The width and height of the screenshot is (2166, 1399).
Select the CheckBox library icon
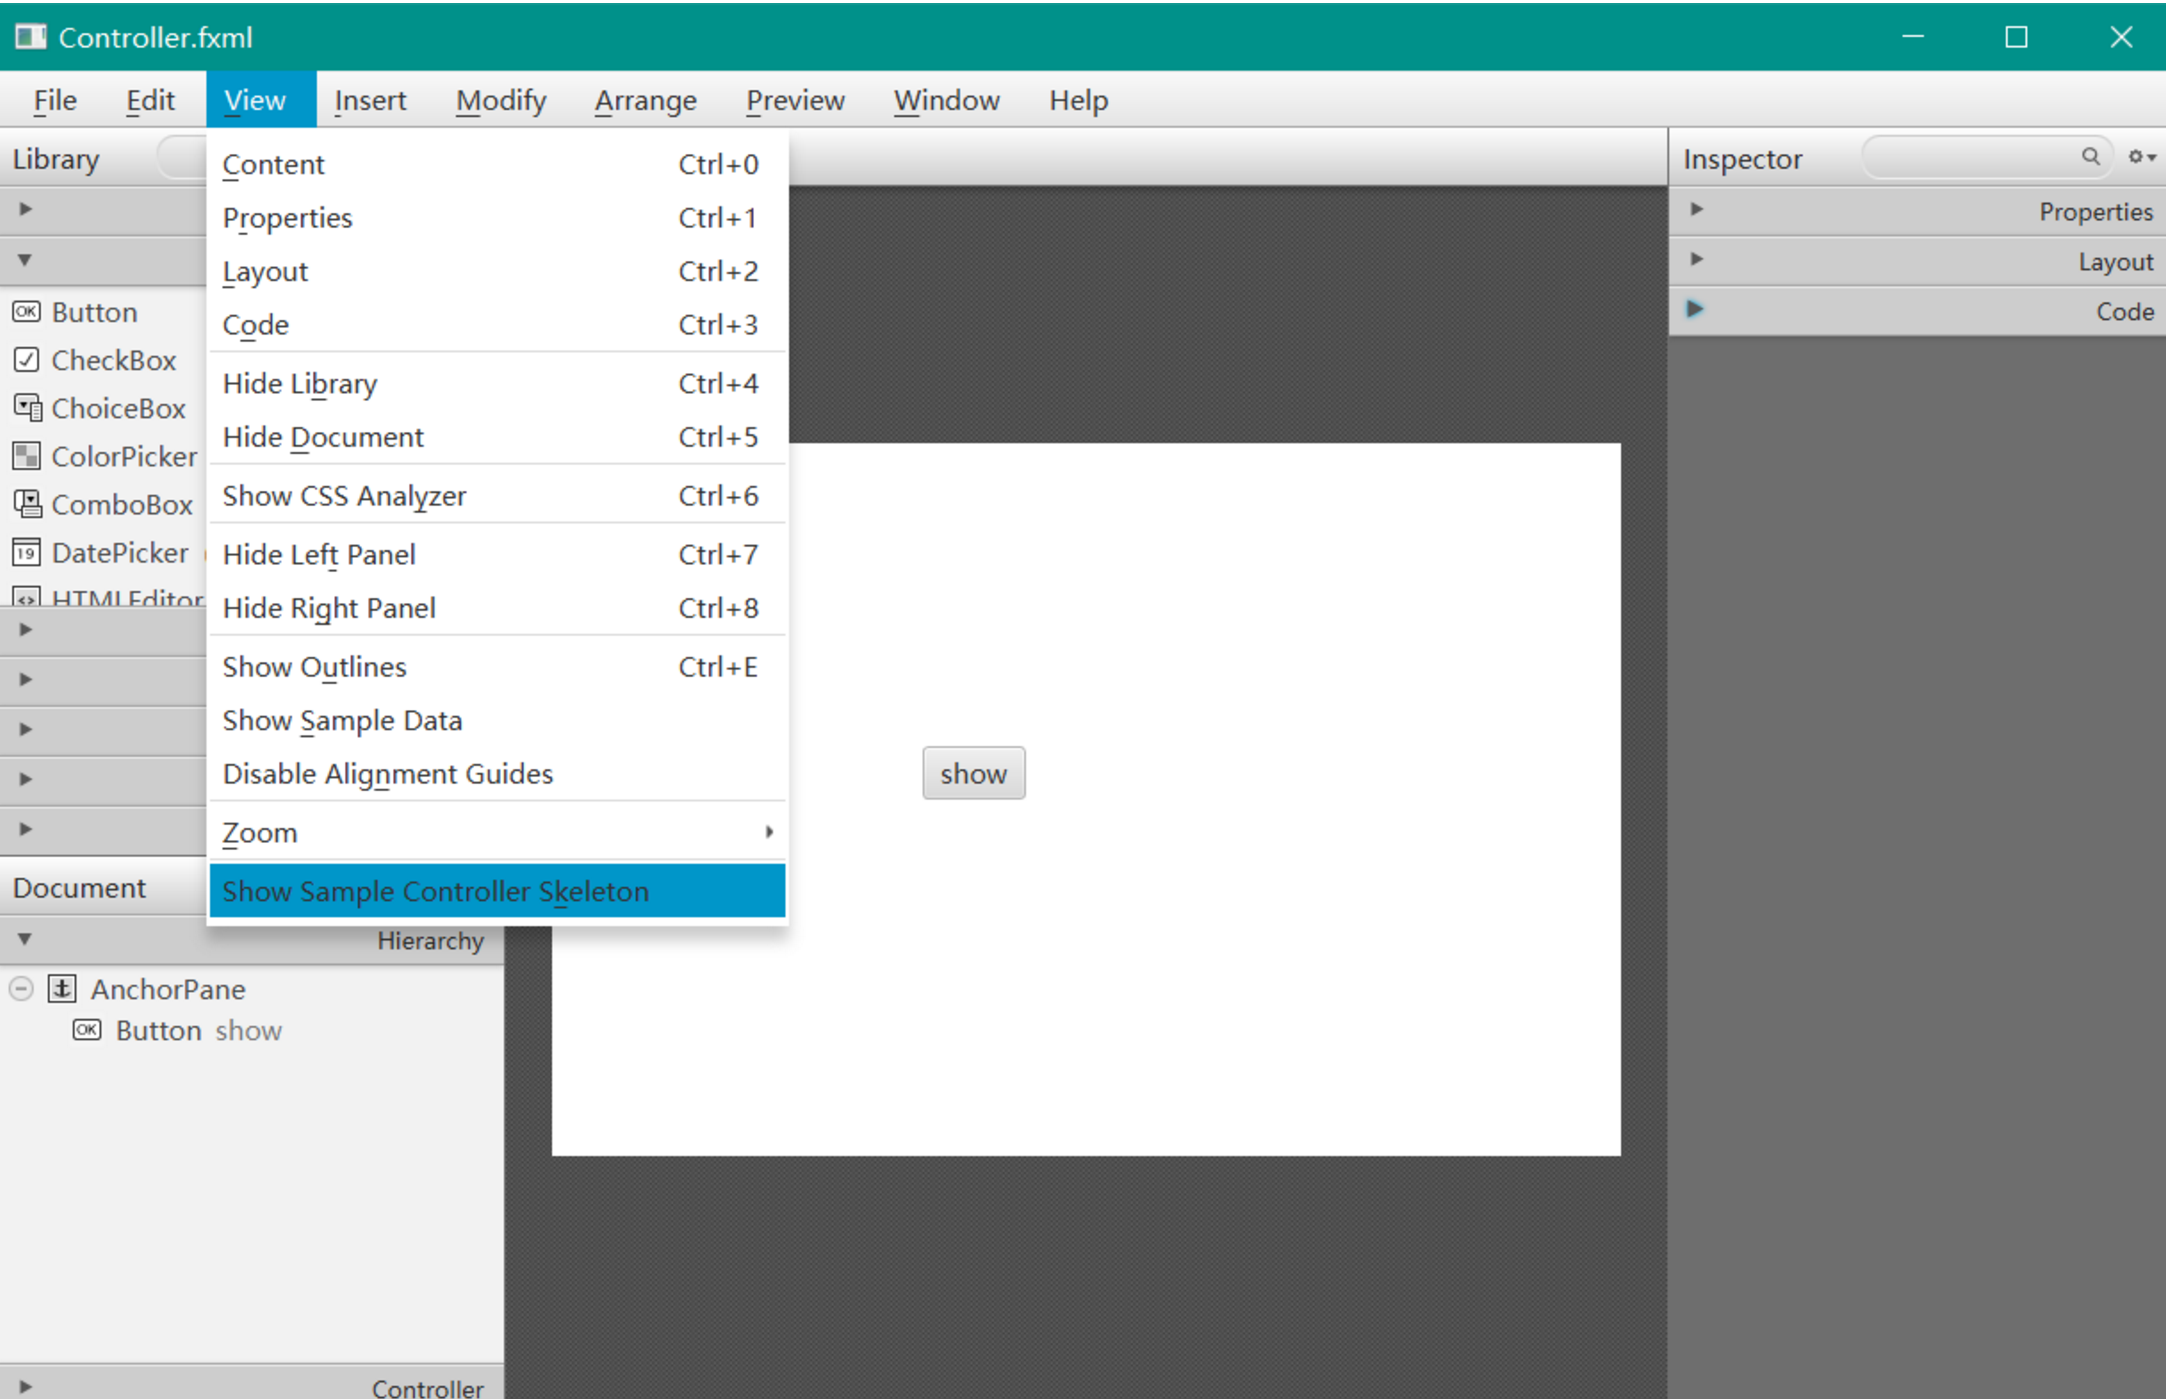coord(26,360)
